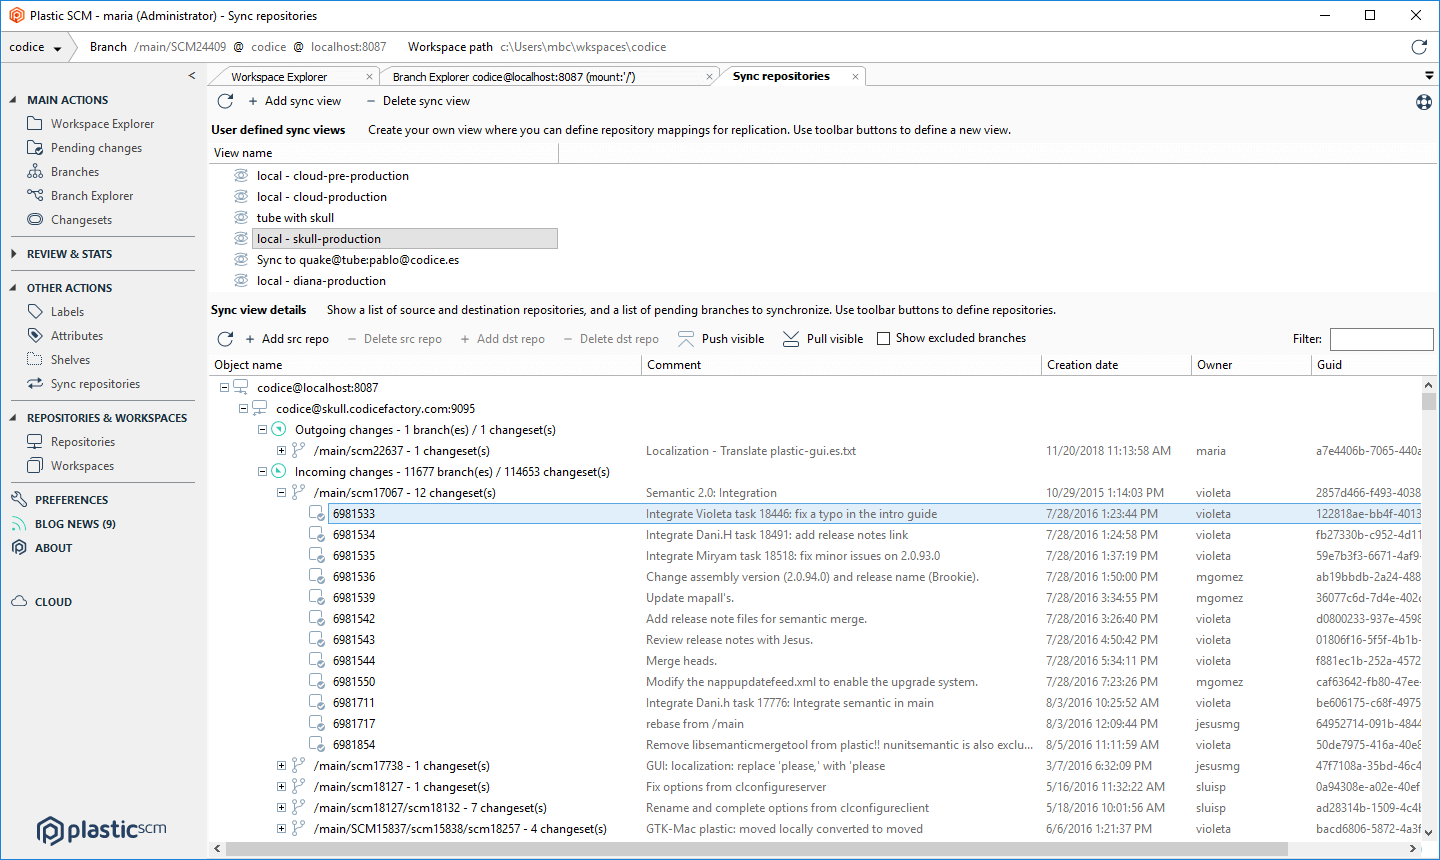Click Add dst repo

(x=503, y=339)
